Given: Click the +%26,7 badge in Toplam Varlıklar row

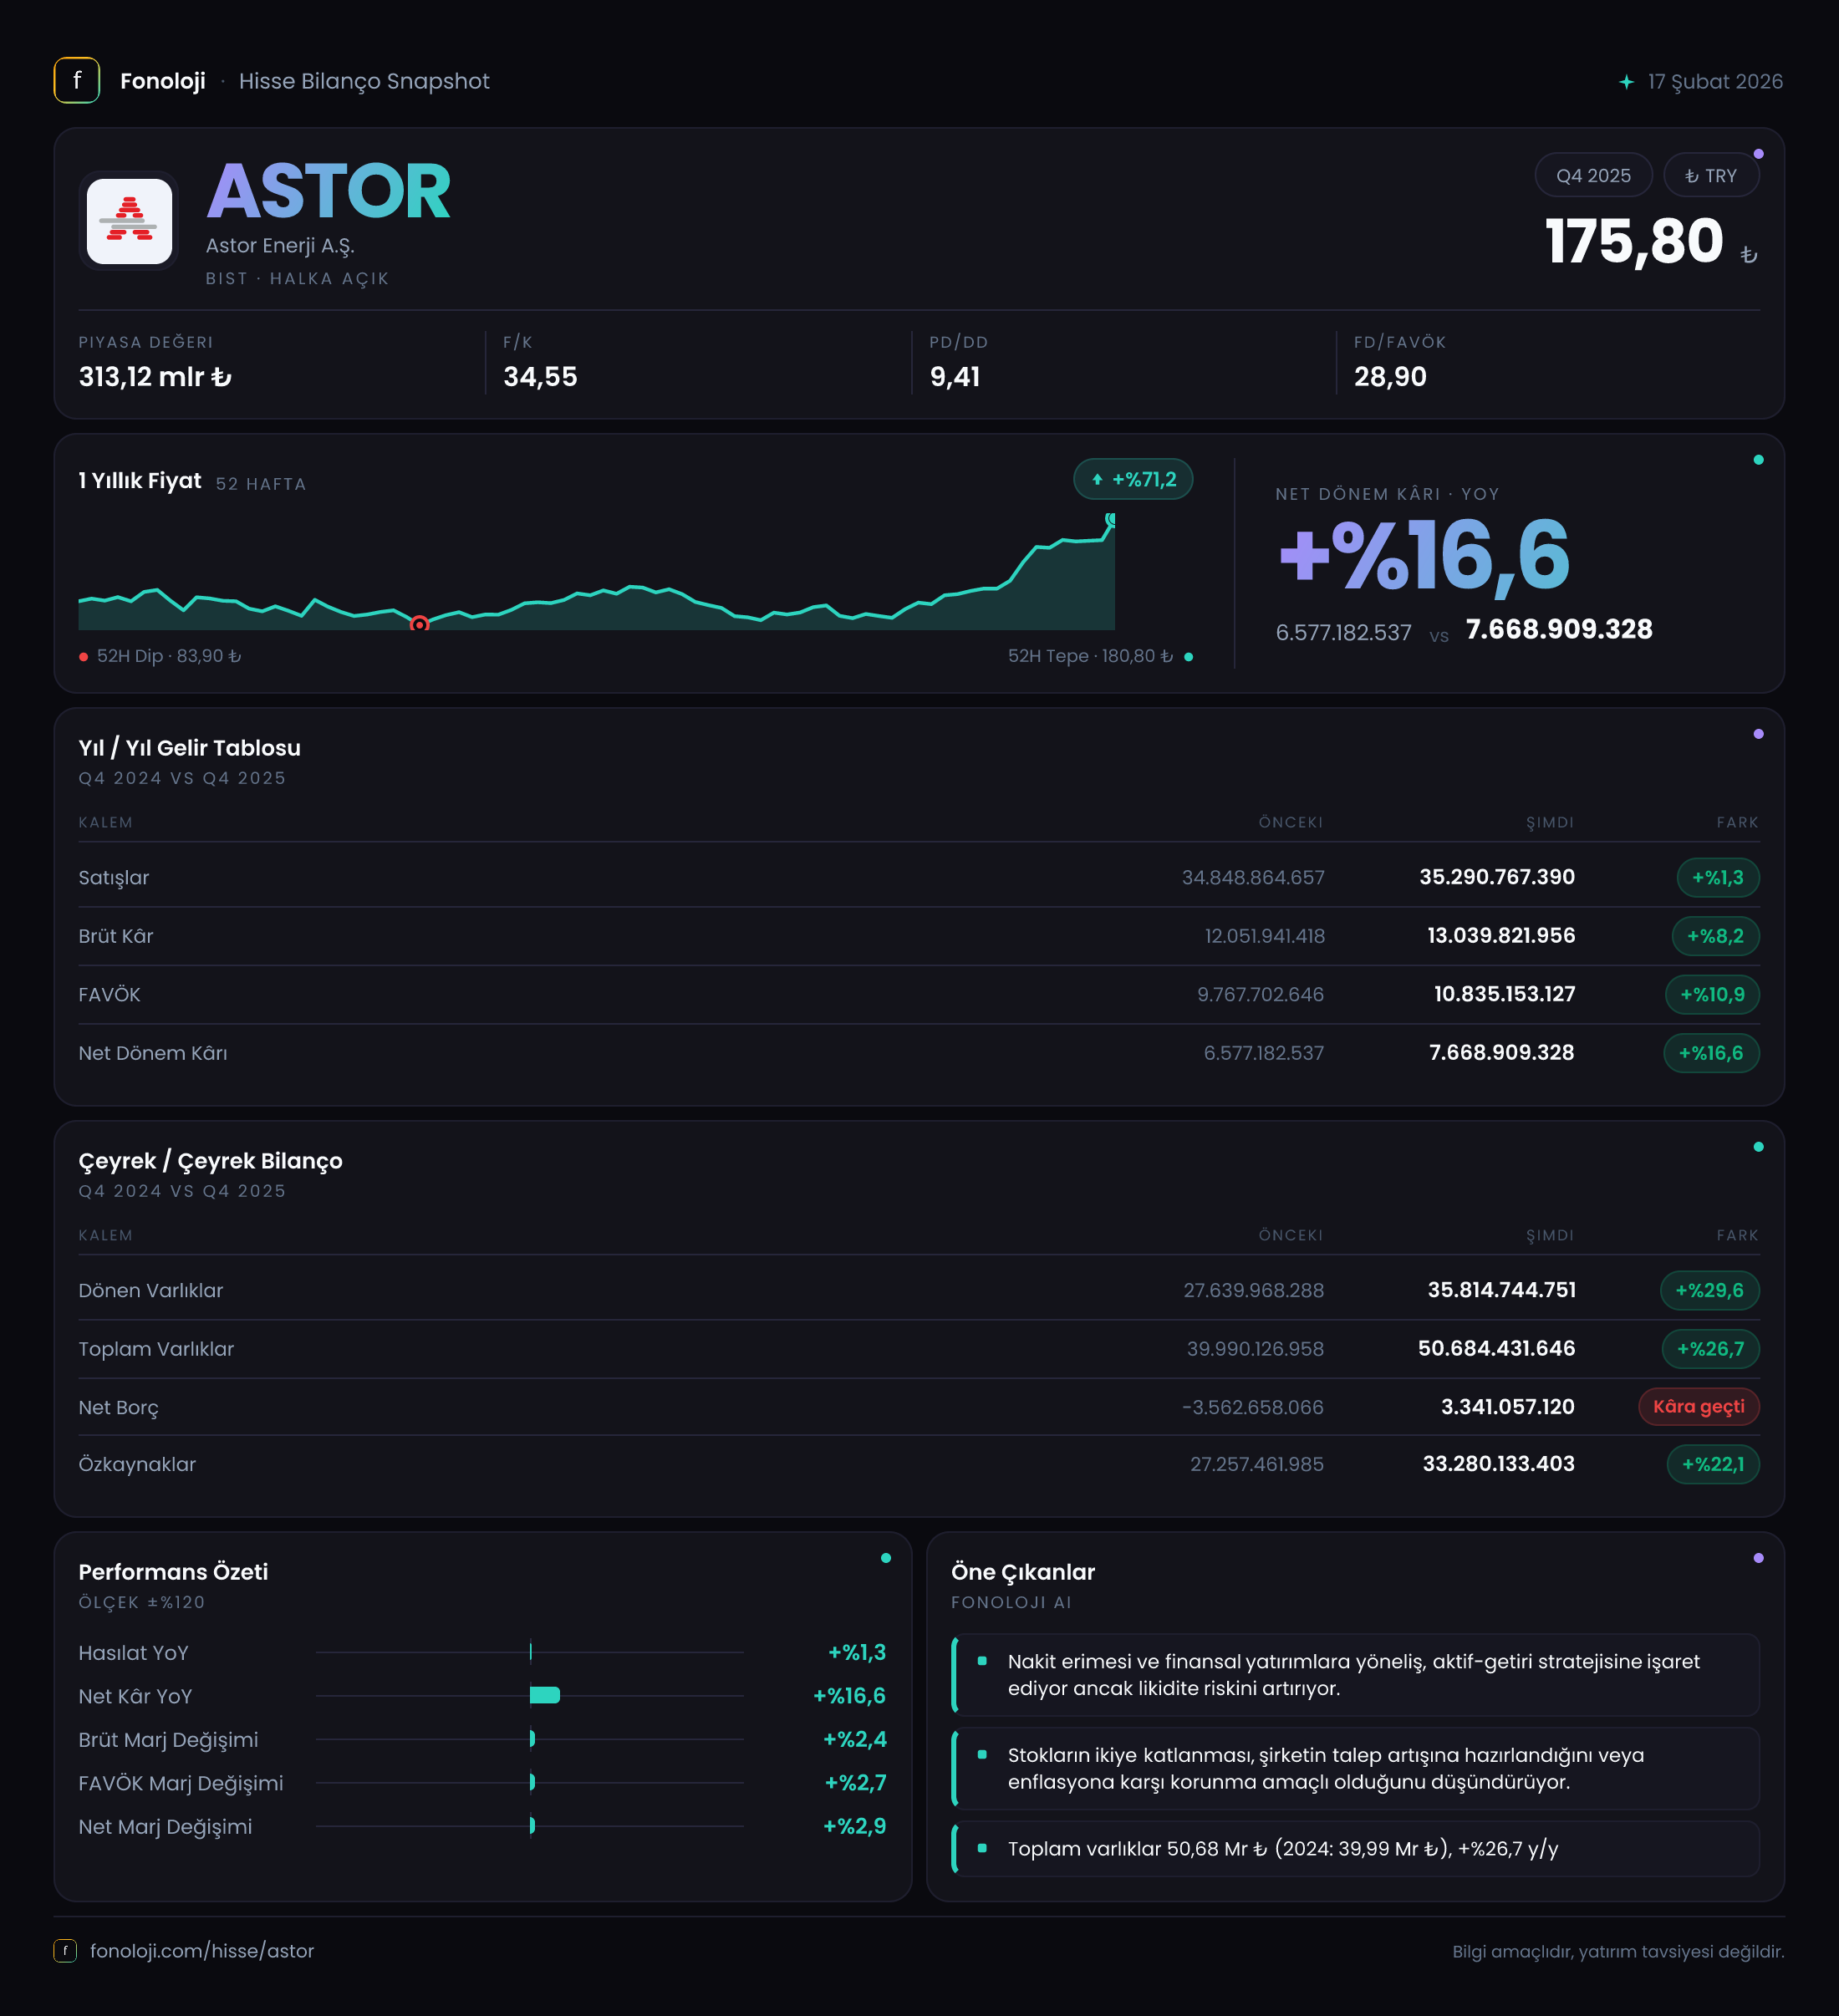Looking at the screenshot, I should pos(1711,1349).
